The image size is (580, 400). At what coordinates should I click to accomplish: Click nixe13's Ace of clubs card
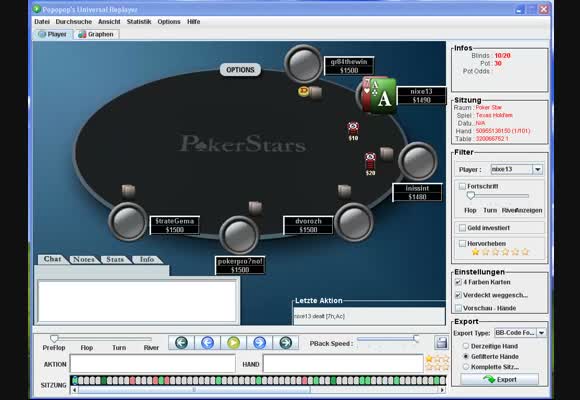[383, 96]
